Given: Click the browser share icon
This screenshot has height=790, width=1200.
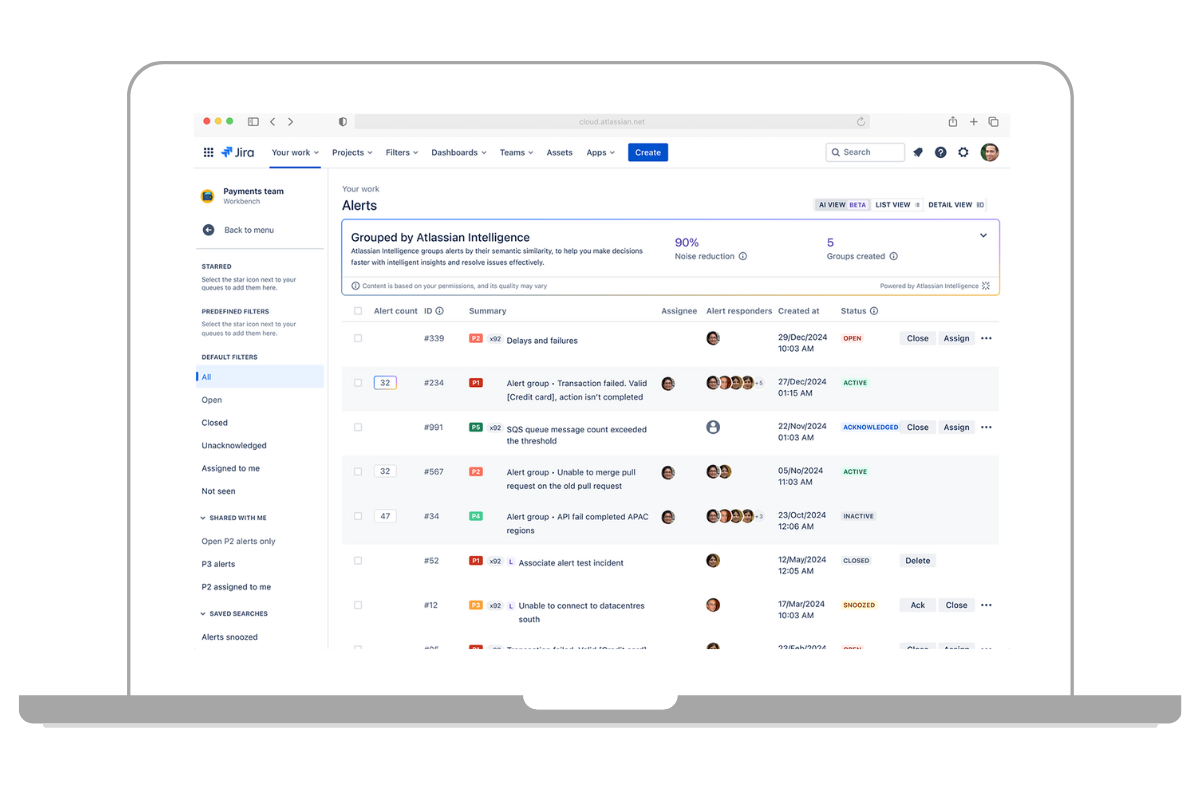Looking at the screenshot, I should pos(953,122).
